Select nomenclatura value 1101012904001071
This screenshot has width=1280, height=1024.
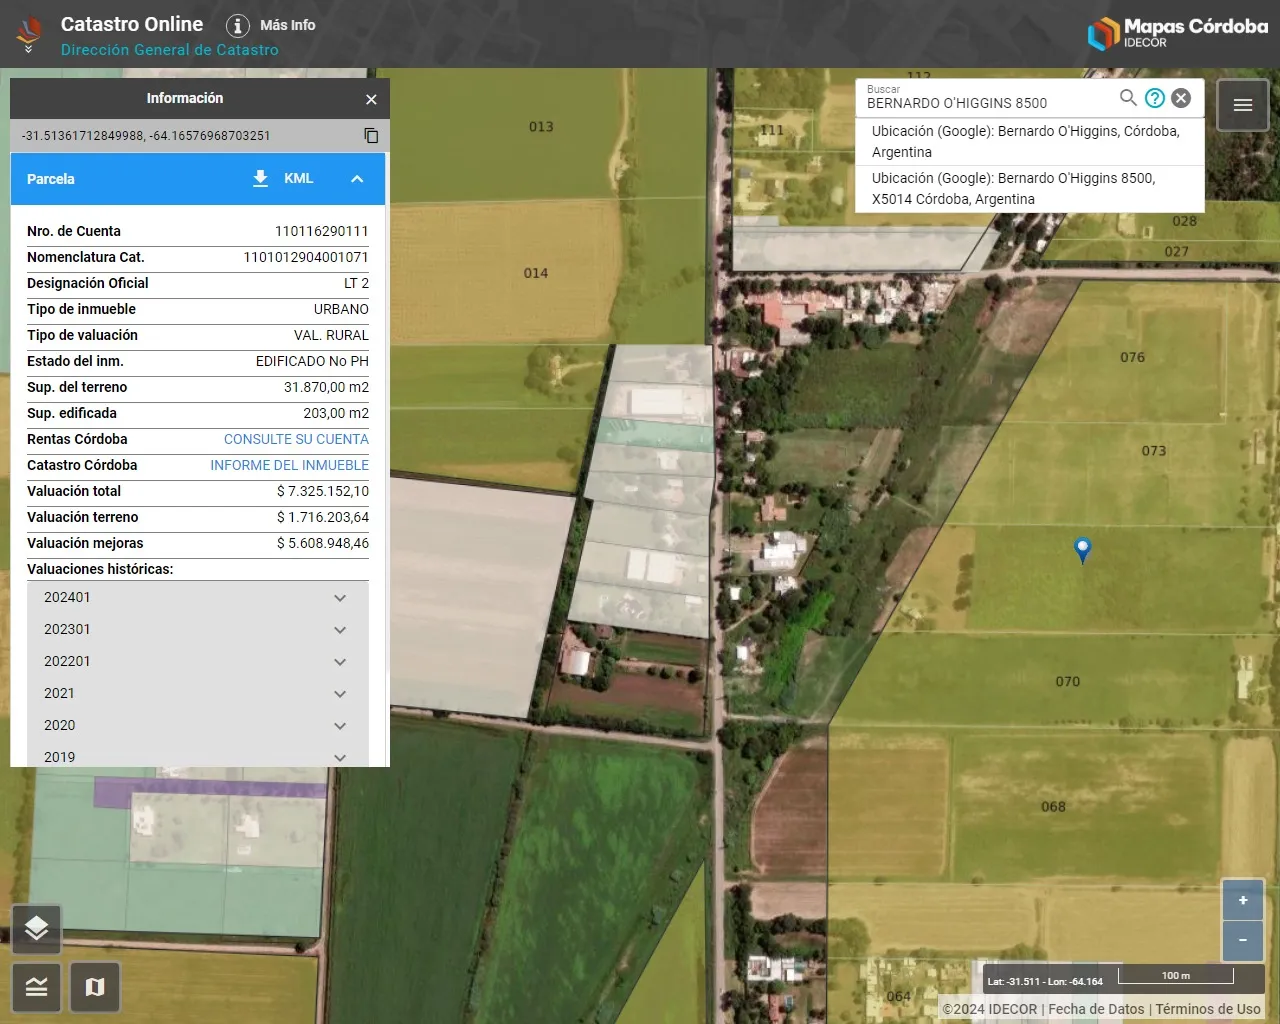(306, 257)
